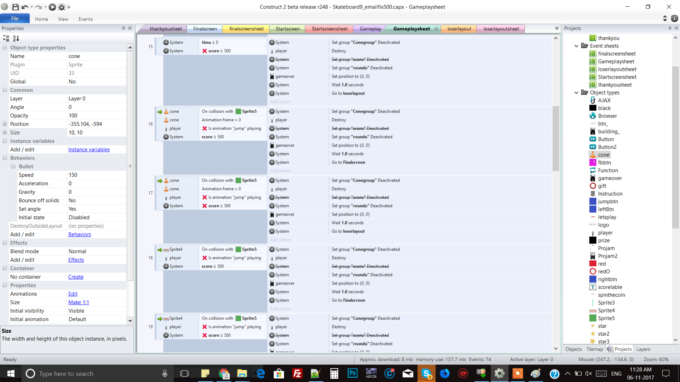680x382 pixels.
Task: Collapse the Object types folder
Action: 576,93
